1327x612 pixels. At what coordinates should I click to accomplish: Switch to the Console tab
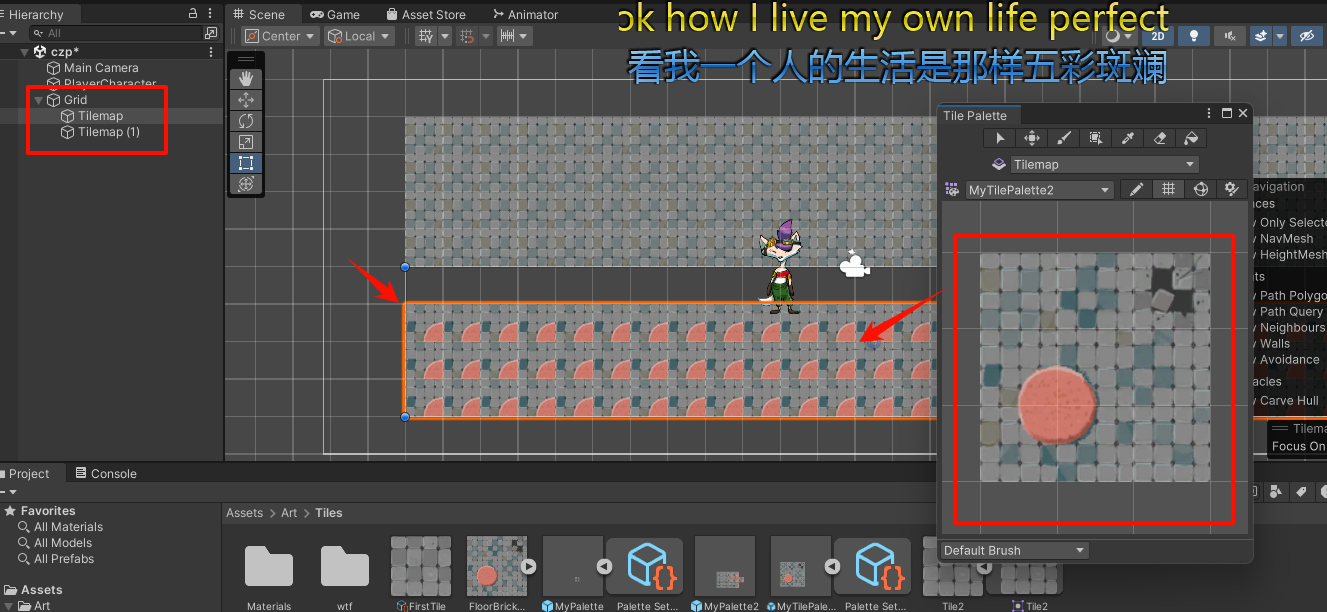[105, 474]
